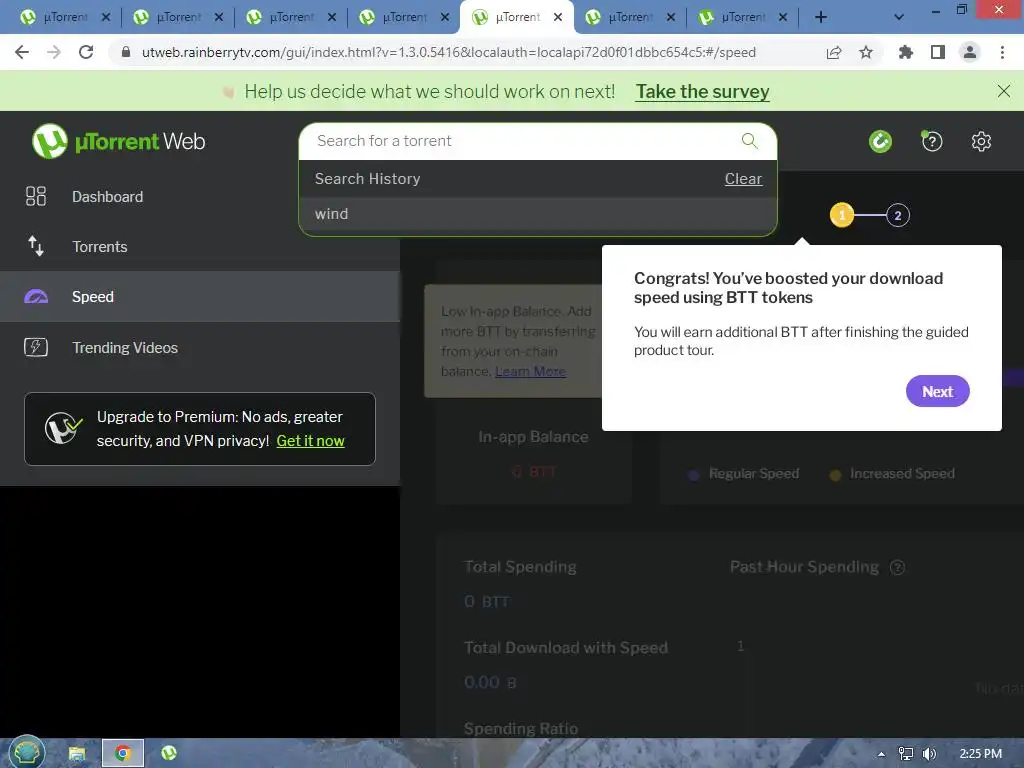View site lock information

pyautogui.click(x=126, y=52)
